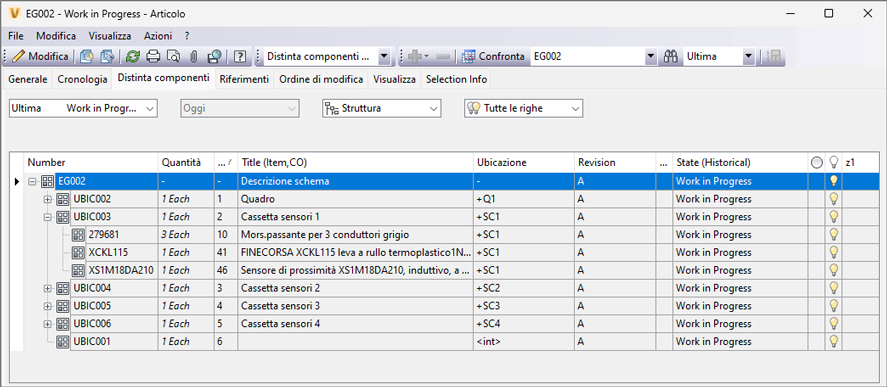Open the Azioni menu

click(x=158, y=36)
